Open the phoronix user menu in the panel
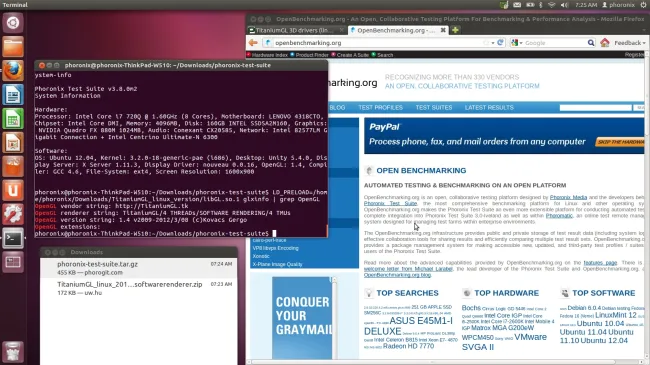 (618, 5)
